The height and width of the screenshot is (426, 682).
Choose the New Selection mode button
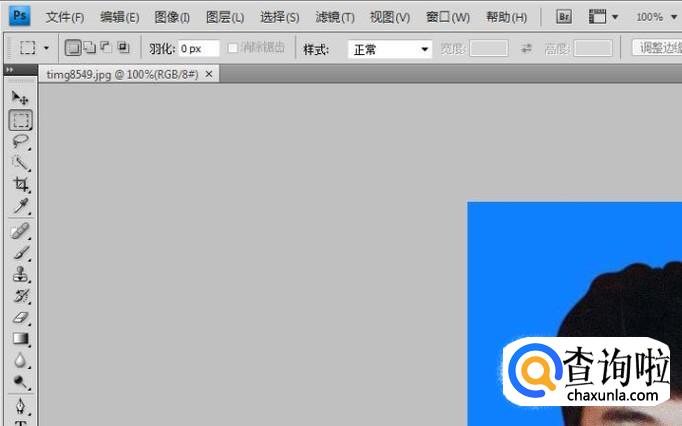73,48
